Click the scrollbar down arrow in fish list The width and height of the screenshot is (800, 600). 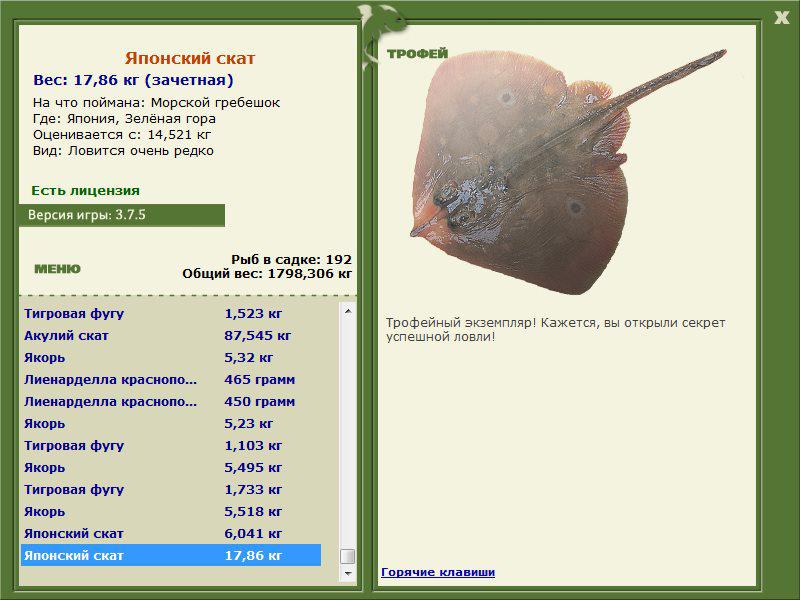point(348,573)
